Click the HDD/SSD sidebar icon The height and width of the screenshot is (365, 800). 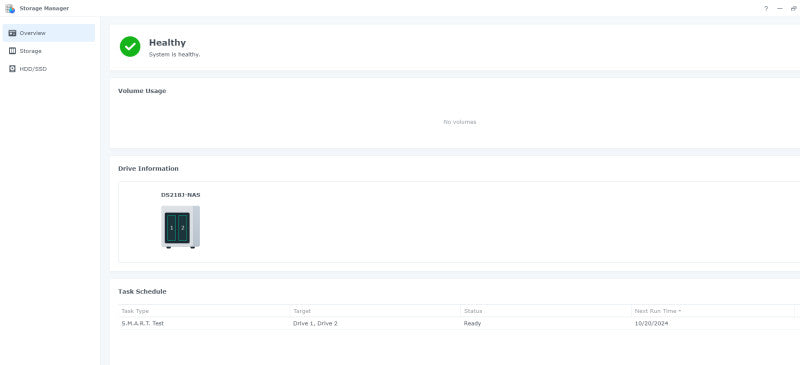(x=13, y=69)
